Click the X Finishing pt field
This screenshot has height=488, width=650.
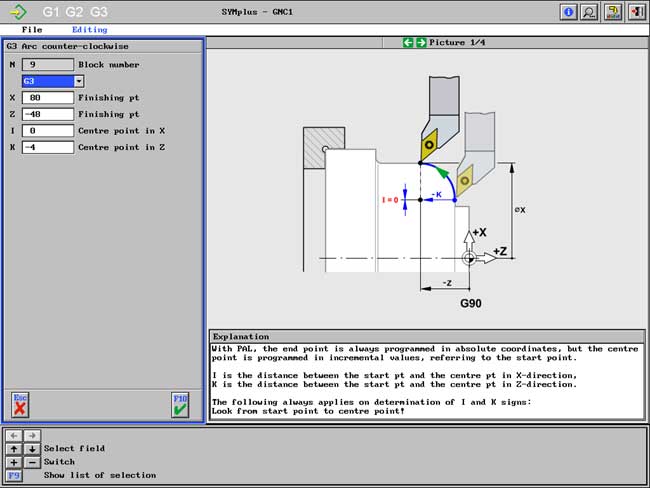coord(47,98)
